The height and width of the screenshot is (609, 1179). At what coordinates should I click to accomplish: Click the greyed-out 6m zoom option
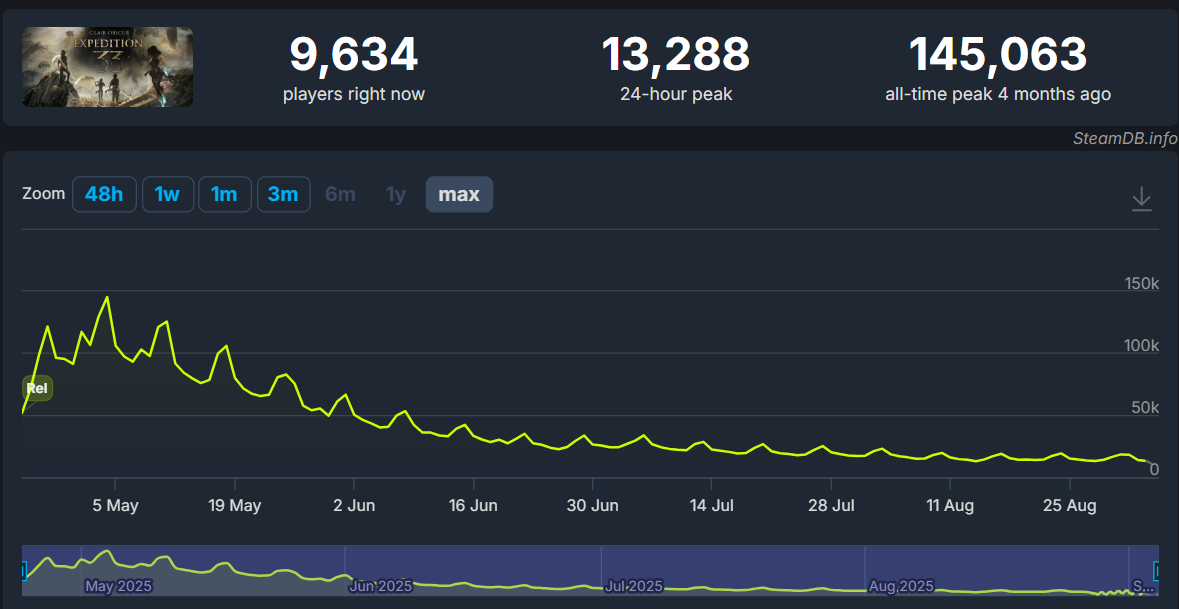[340, 194]
